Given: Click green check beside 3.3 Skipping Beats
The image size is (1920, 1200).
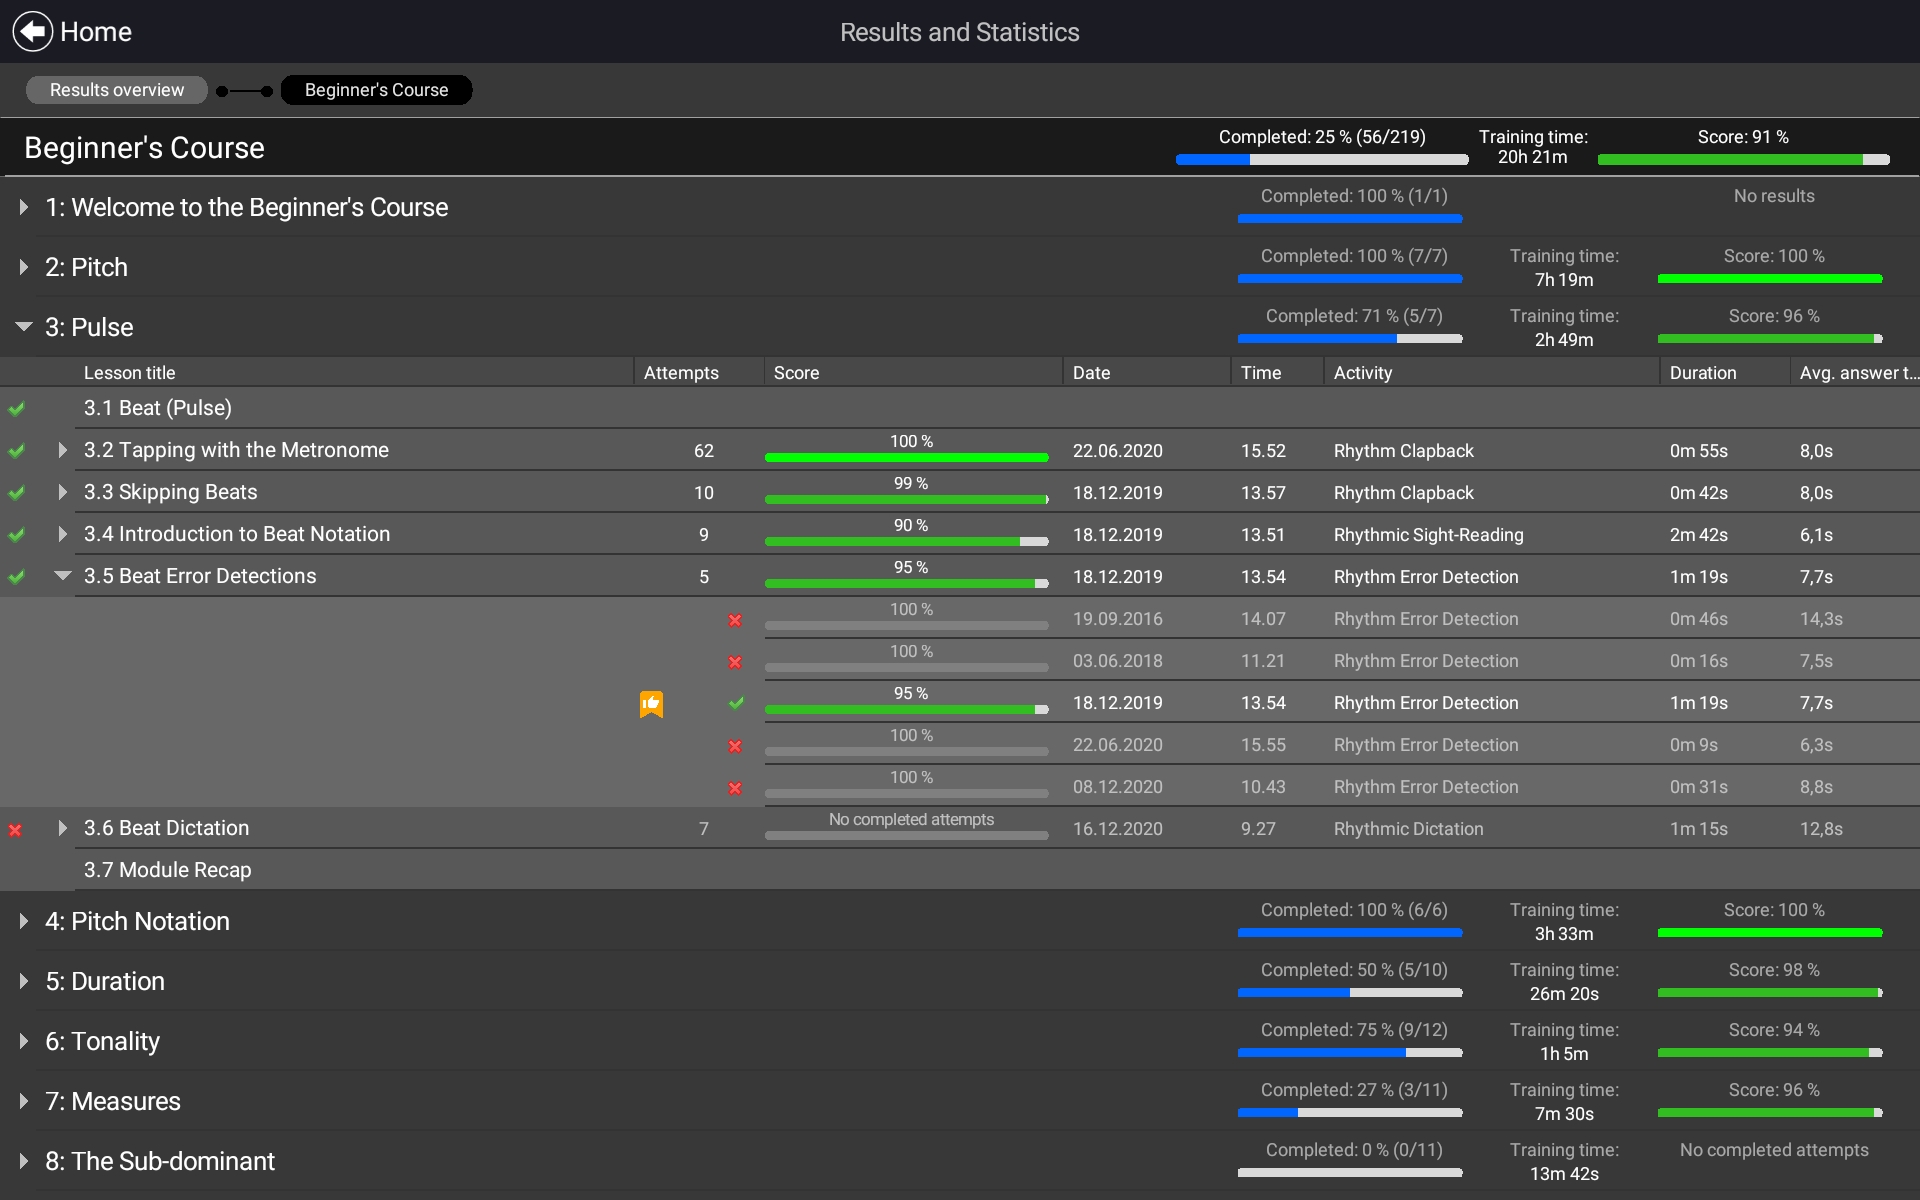Looking at the screenshot, I should click(17, 493).
